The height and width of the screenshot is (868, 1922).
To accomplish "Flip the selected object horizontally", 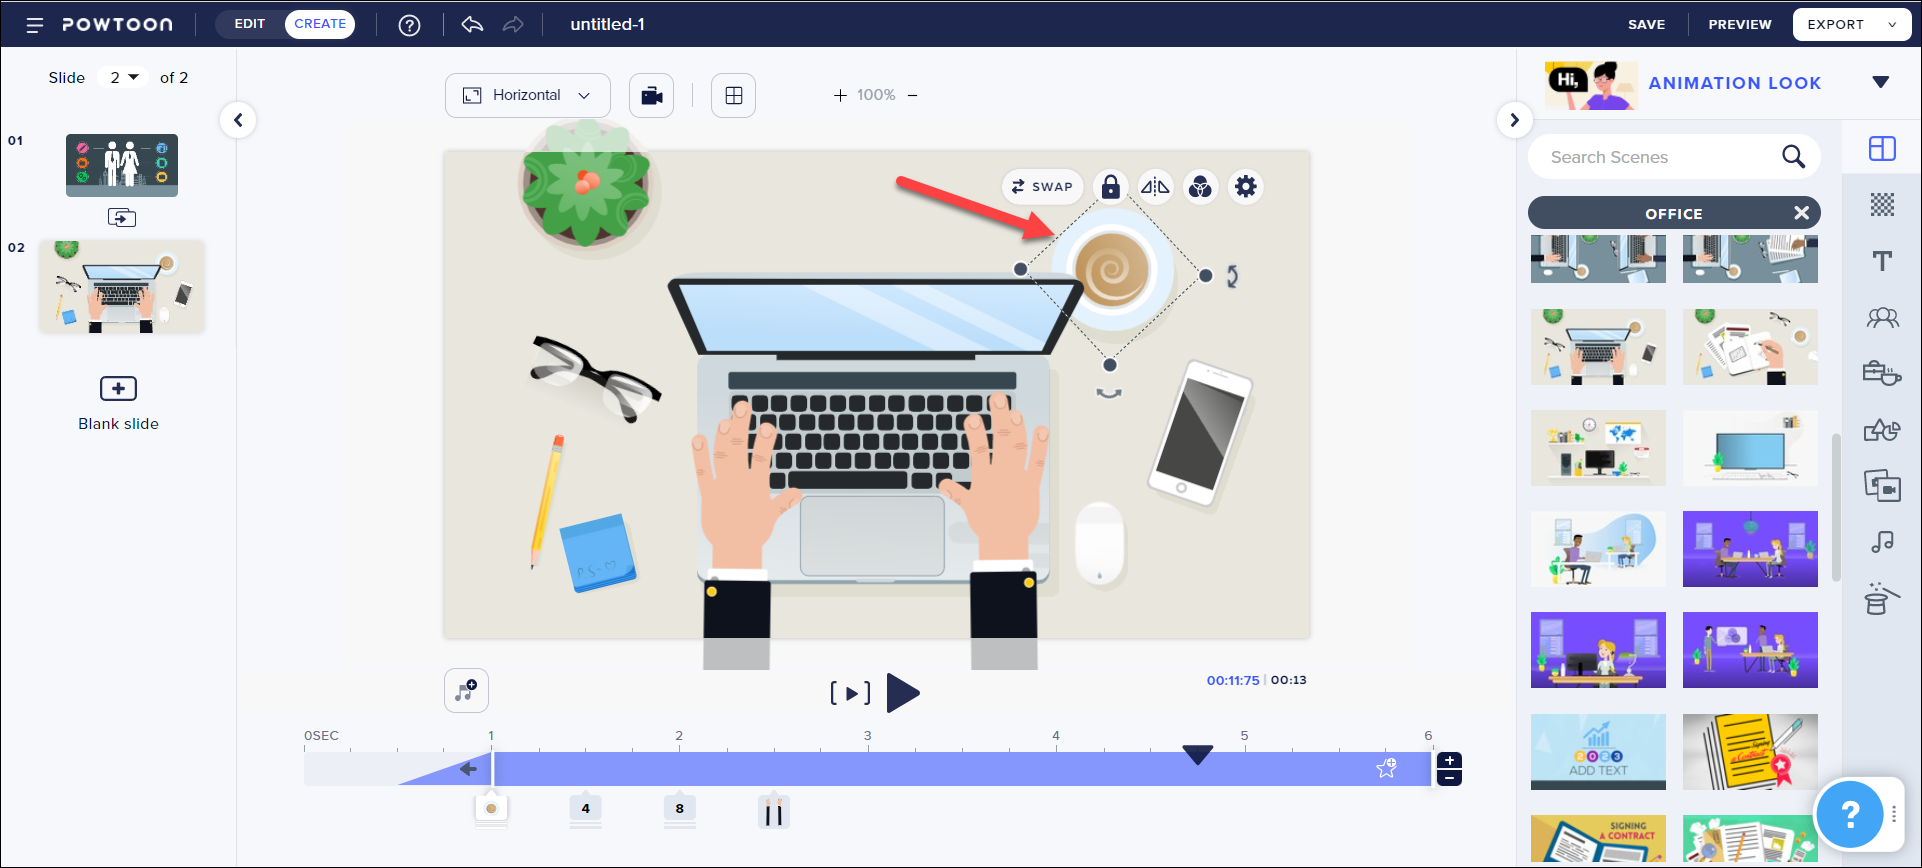I will (1155, 187).
